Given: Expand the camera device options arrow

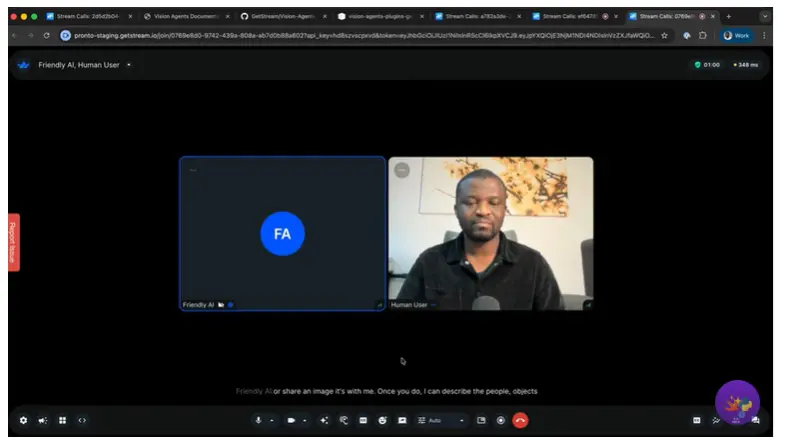Looking at the screenshot, I should tap(305, 420).
